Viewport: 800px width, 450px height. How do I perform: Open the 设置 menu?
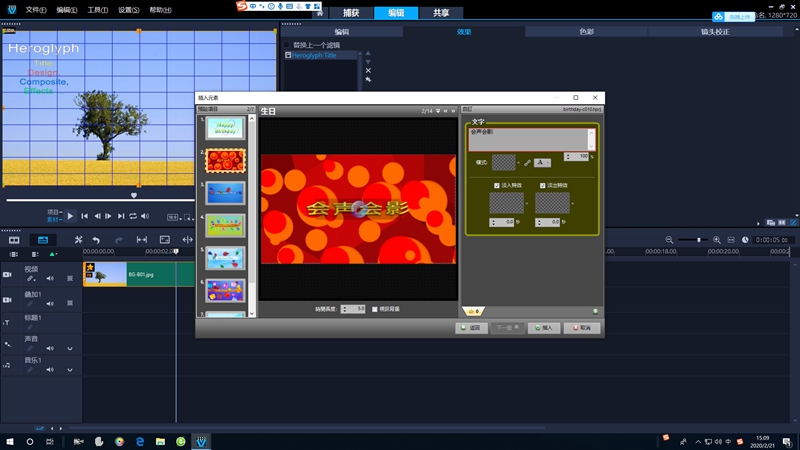pos(129,10)
